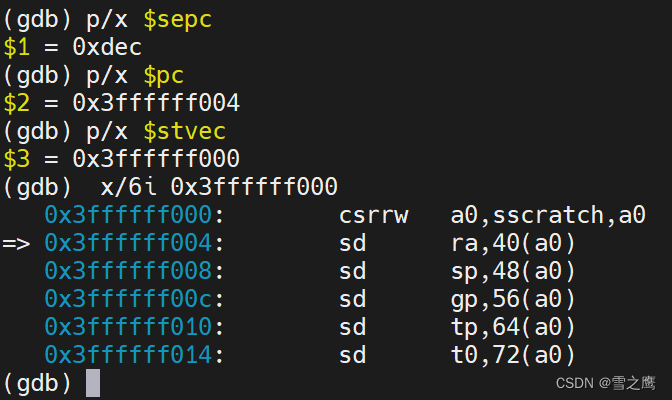Click 'sd' mnemonic on the 0x3ffffff004 line
Image resolution: width=672 pixels, height=400 pixels.
353,243
